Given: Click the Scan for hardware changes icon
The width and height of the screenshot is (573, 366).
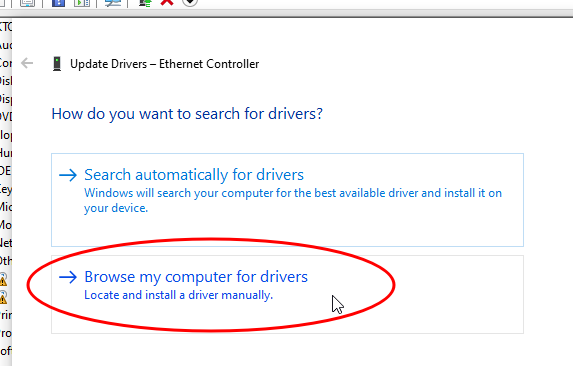Looking at the screenshot, I should click(x=113, y=3).
